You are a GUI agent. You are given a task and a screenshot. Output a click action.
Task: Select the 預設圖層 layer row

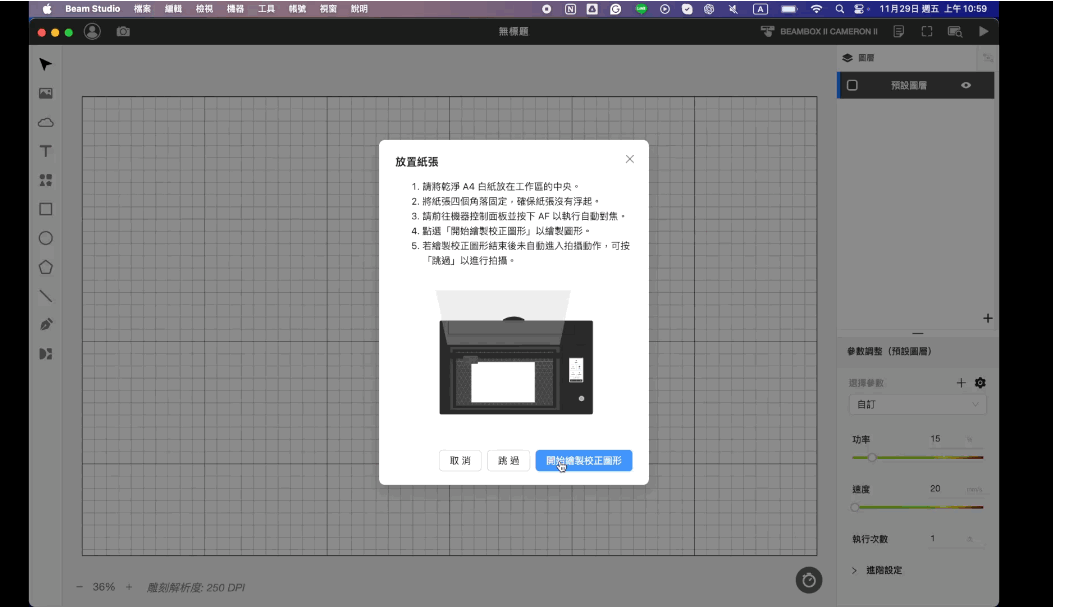point(915,85)
